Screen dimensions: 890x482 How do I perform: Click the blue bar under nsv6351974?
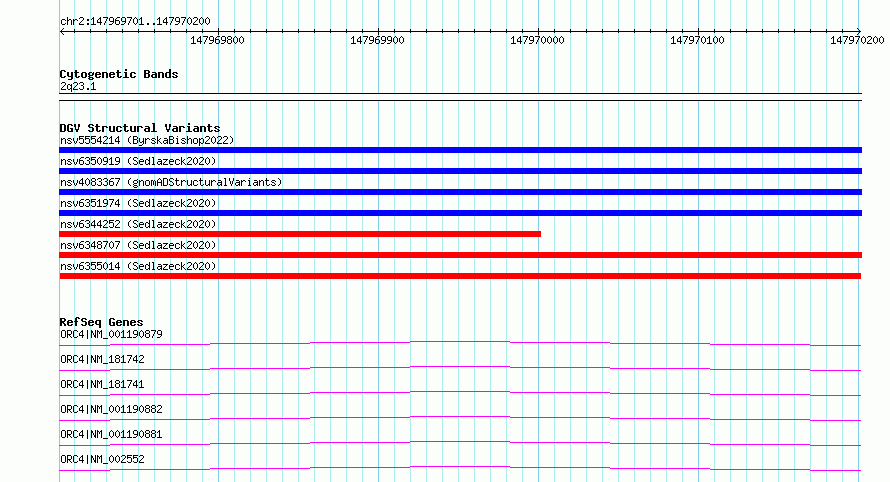460,213
